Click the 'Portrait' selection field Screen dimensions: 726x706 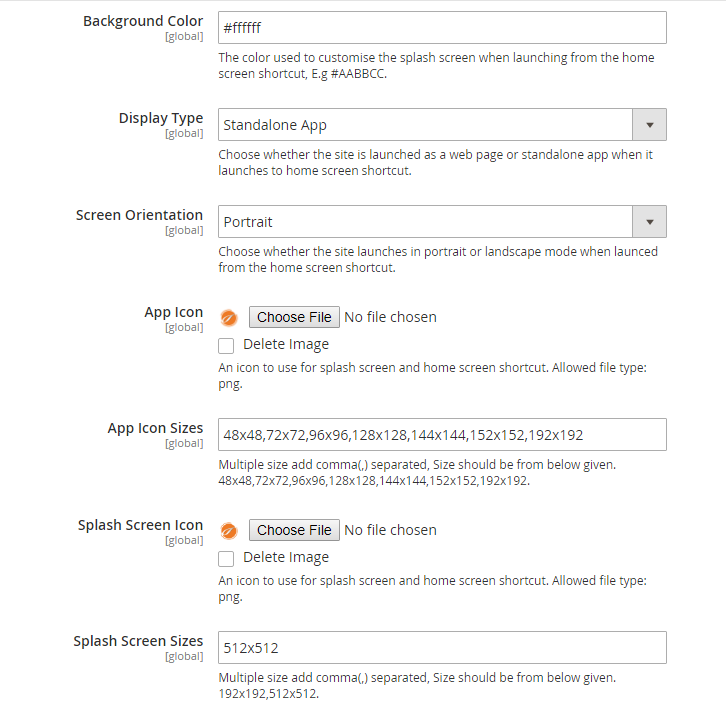pyautogui.click(x=426, y=222)
